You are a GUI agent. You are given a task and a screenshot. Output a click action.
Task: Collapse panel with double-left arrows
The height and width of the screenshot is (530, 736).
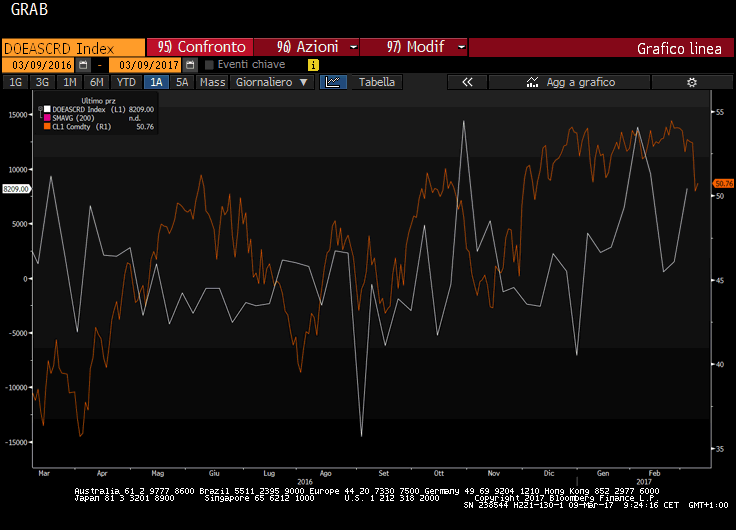tap(466, 82)
